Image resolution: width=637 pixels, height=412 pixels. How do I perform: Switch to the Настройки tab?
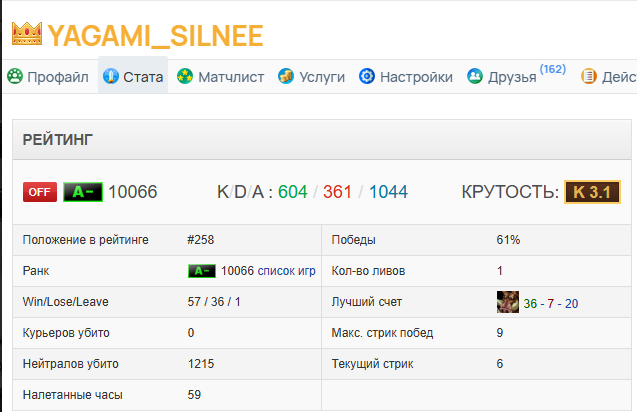[x=406, y=77]
